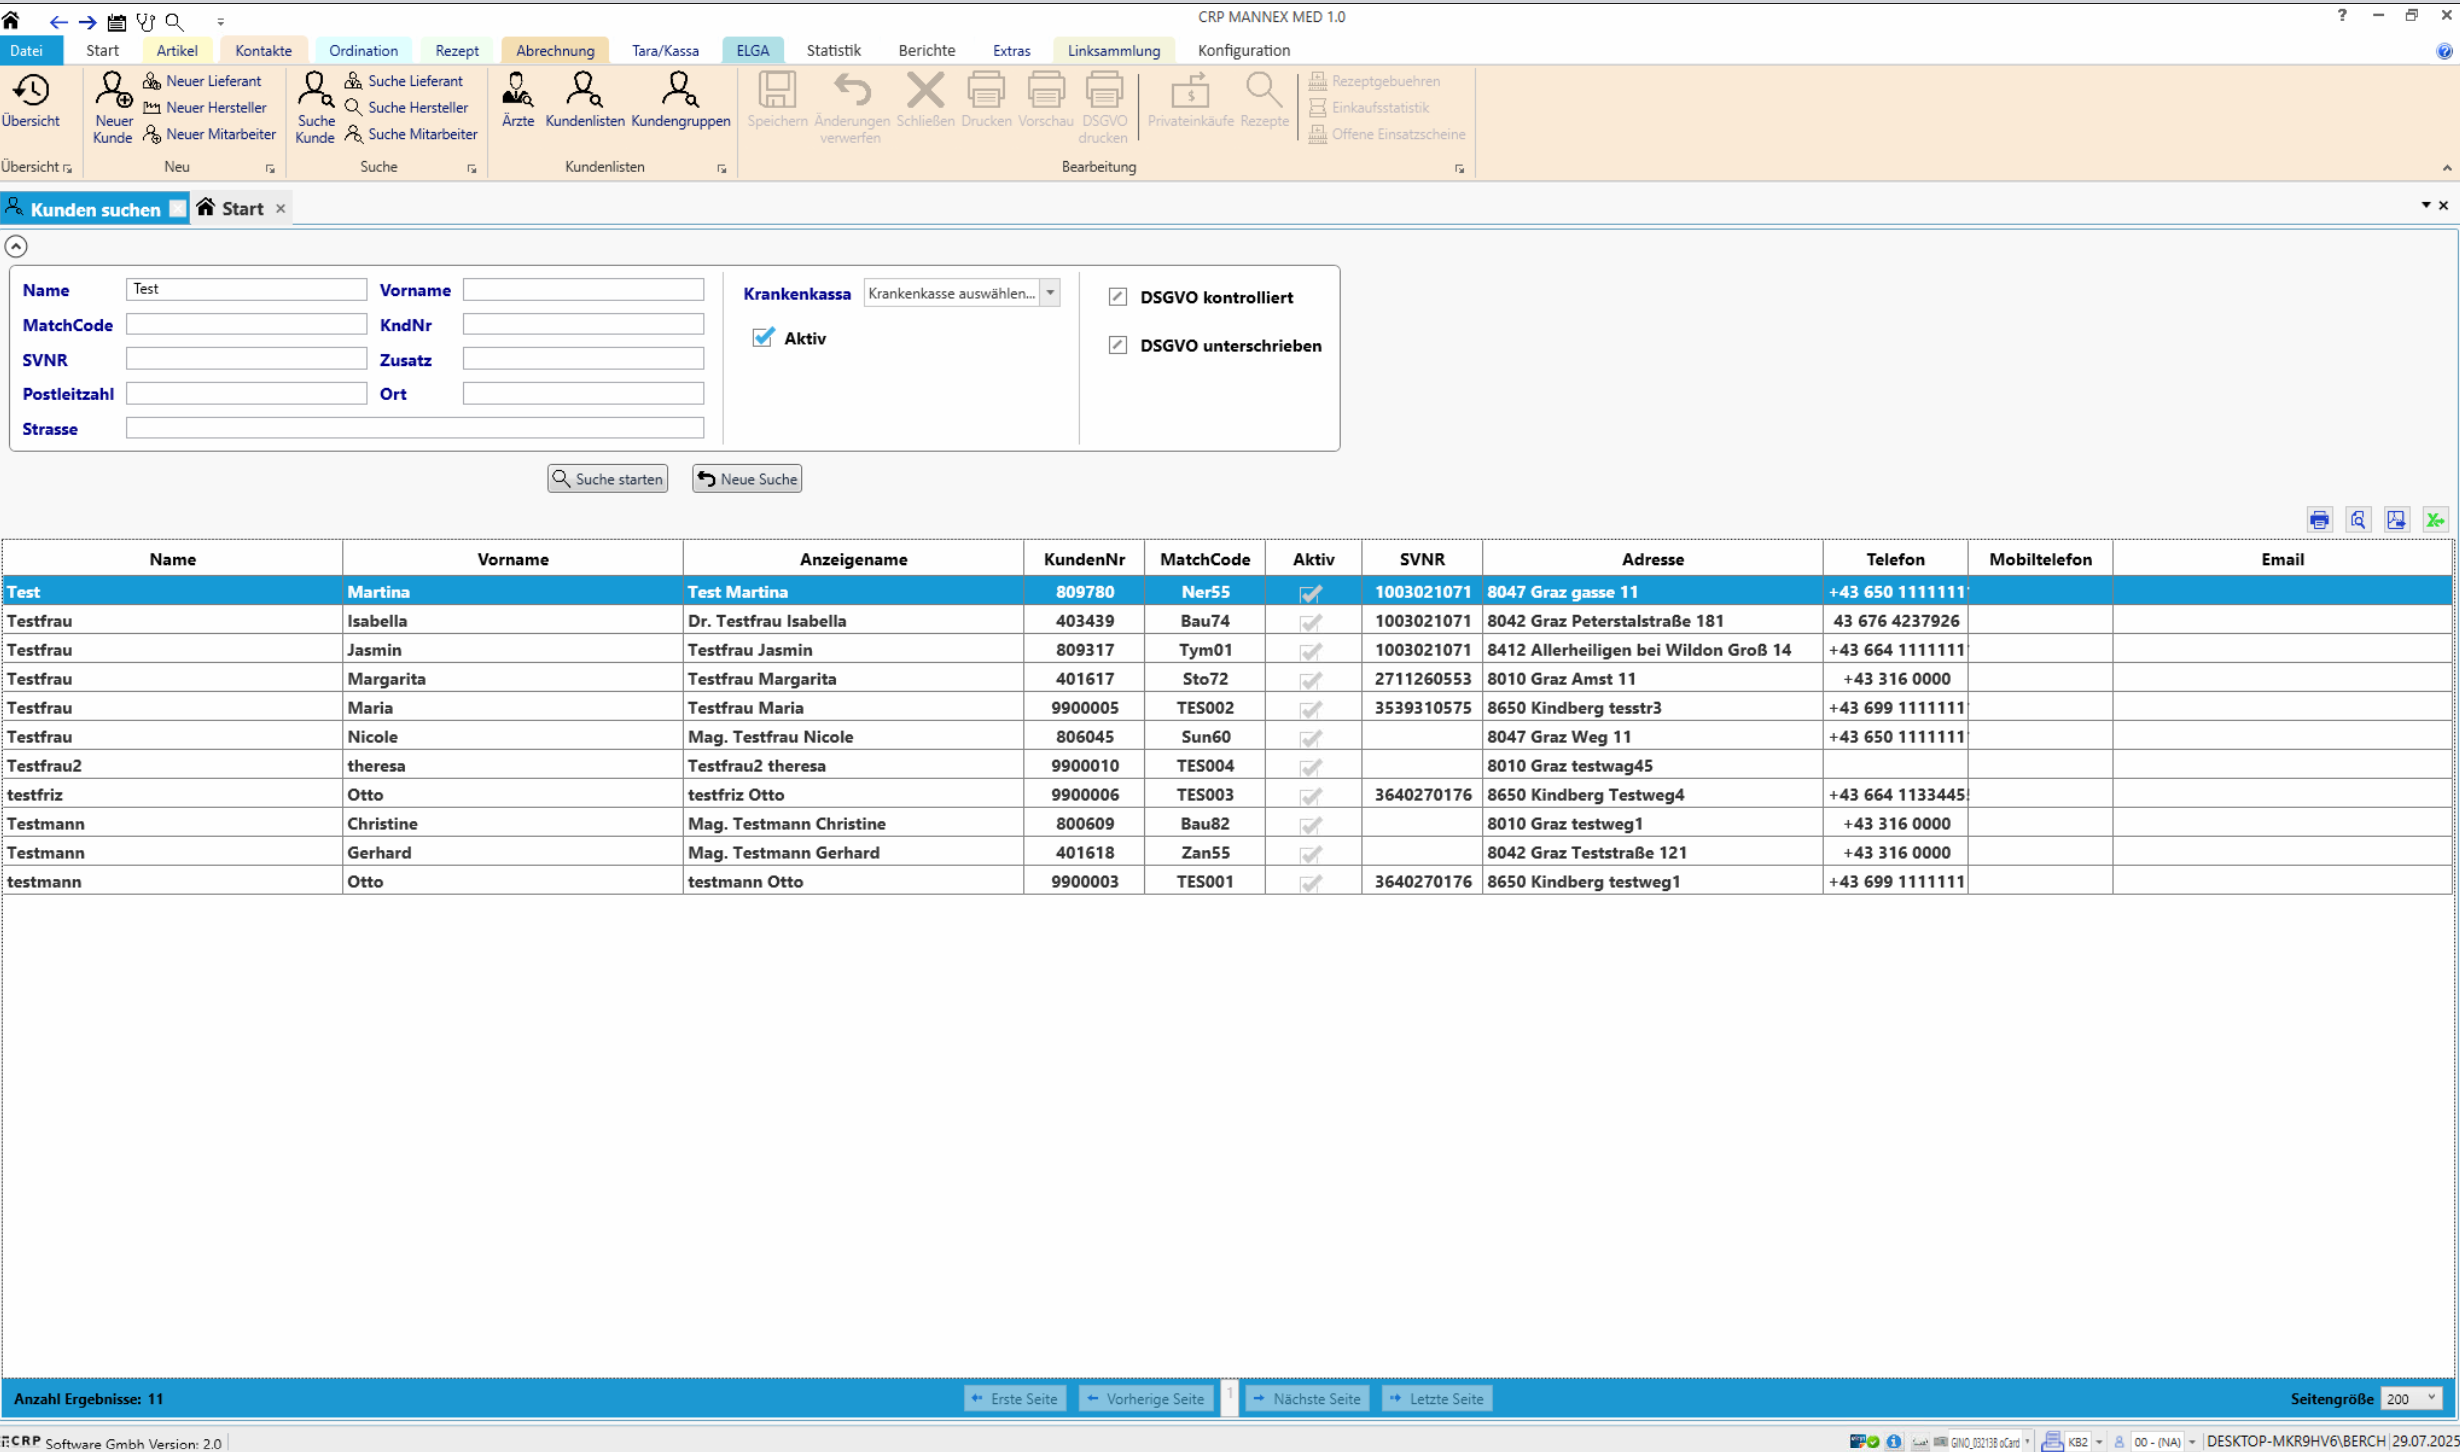Collapse the search filter panel
The height and width of the screenshot is (1452, 2460).
point(16,246)
